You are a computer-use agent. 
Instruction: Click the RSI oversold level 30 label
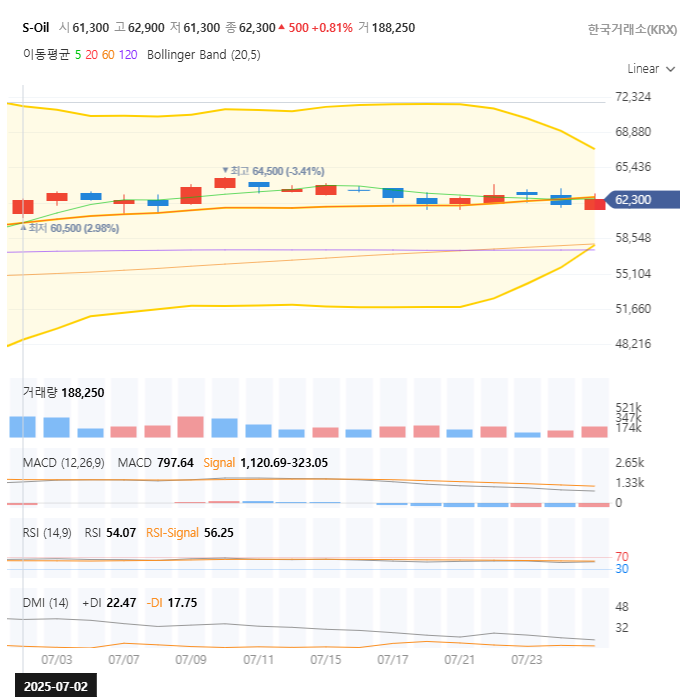point(622,569)
